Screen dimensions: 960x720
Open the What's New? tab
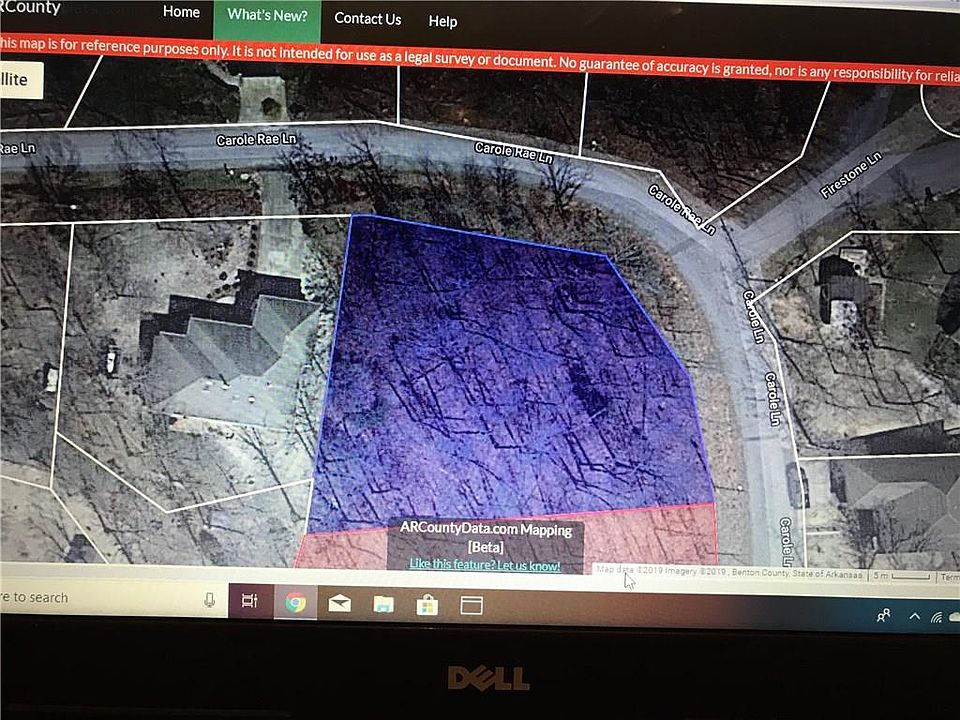[267, 15]
